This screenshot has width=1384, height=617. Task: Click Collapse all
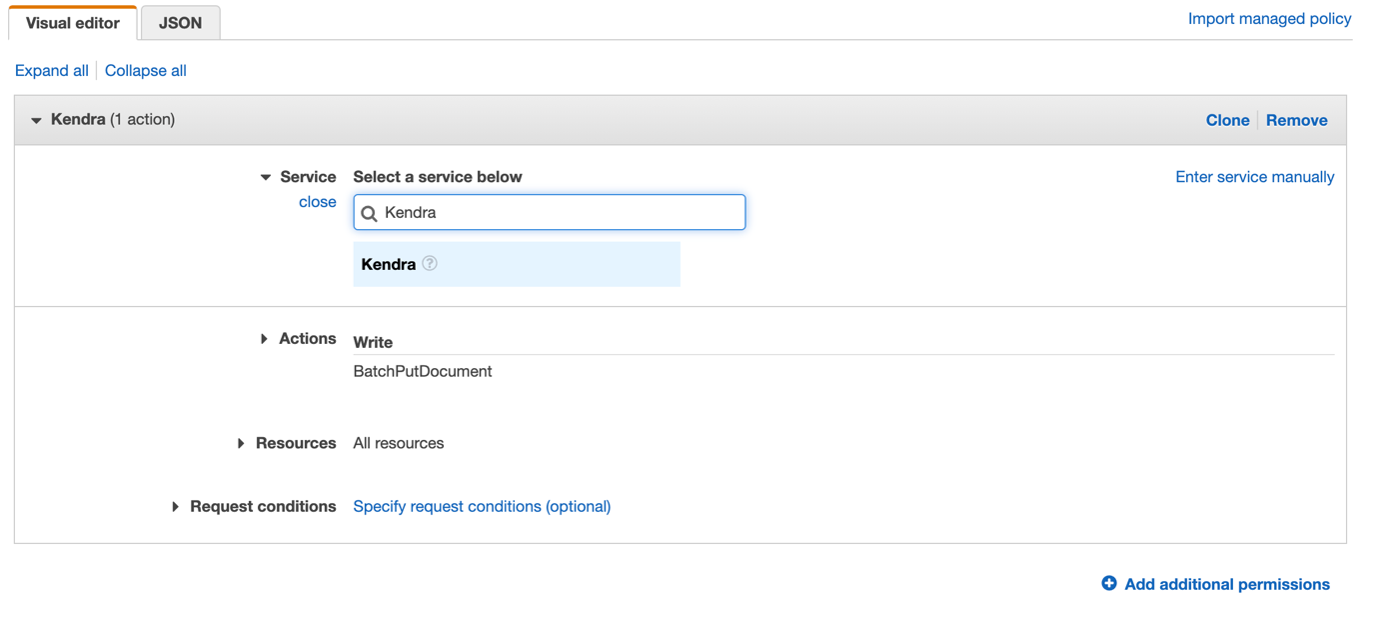[x=146, y=71]
